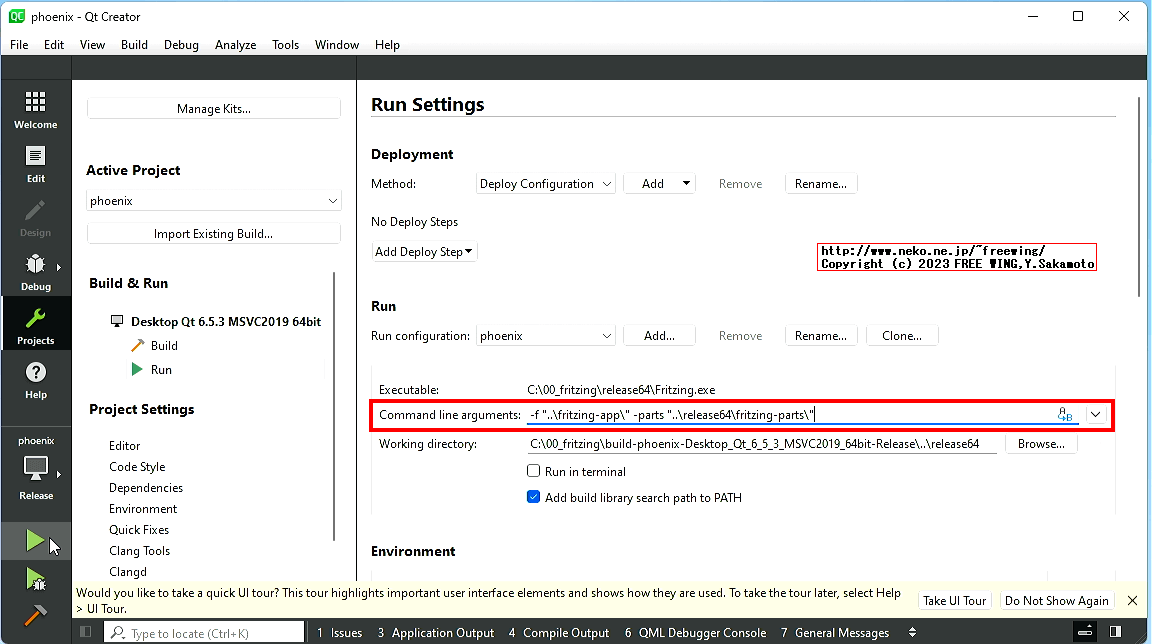Open the Run configuration phoenix dropdown
Image resolution: width=1152 pixels, height=644 pixels.
pos(546,336)
